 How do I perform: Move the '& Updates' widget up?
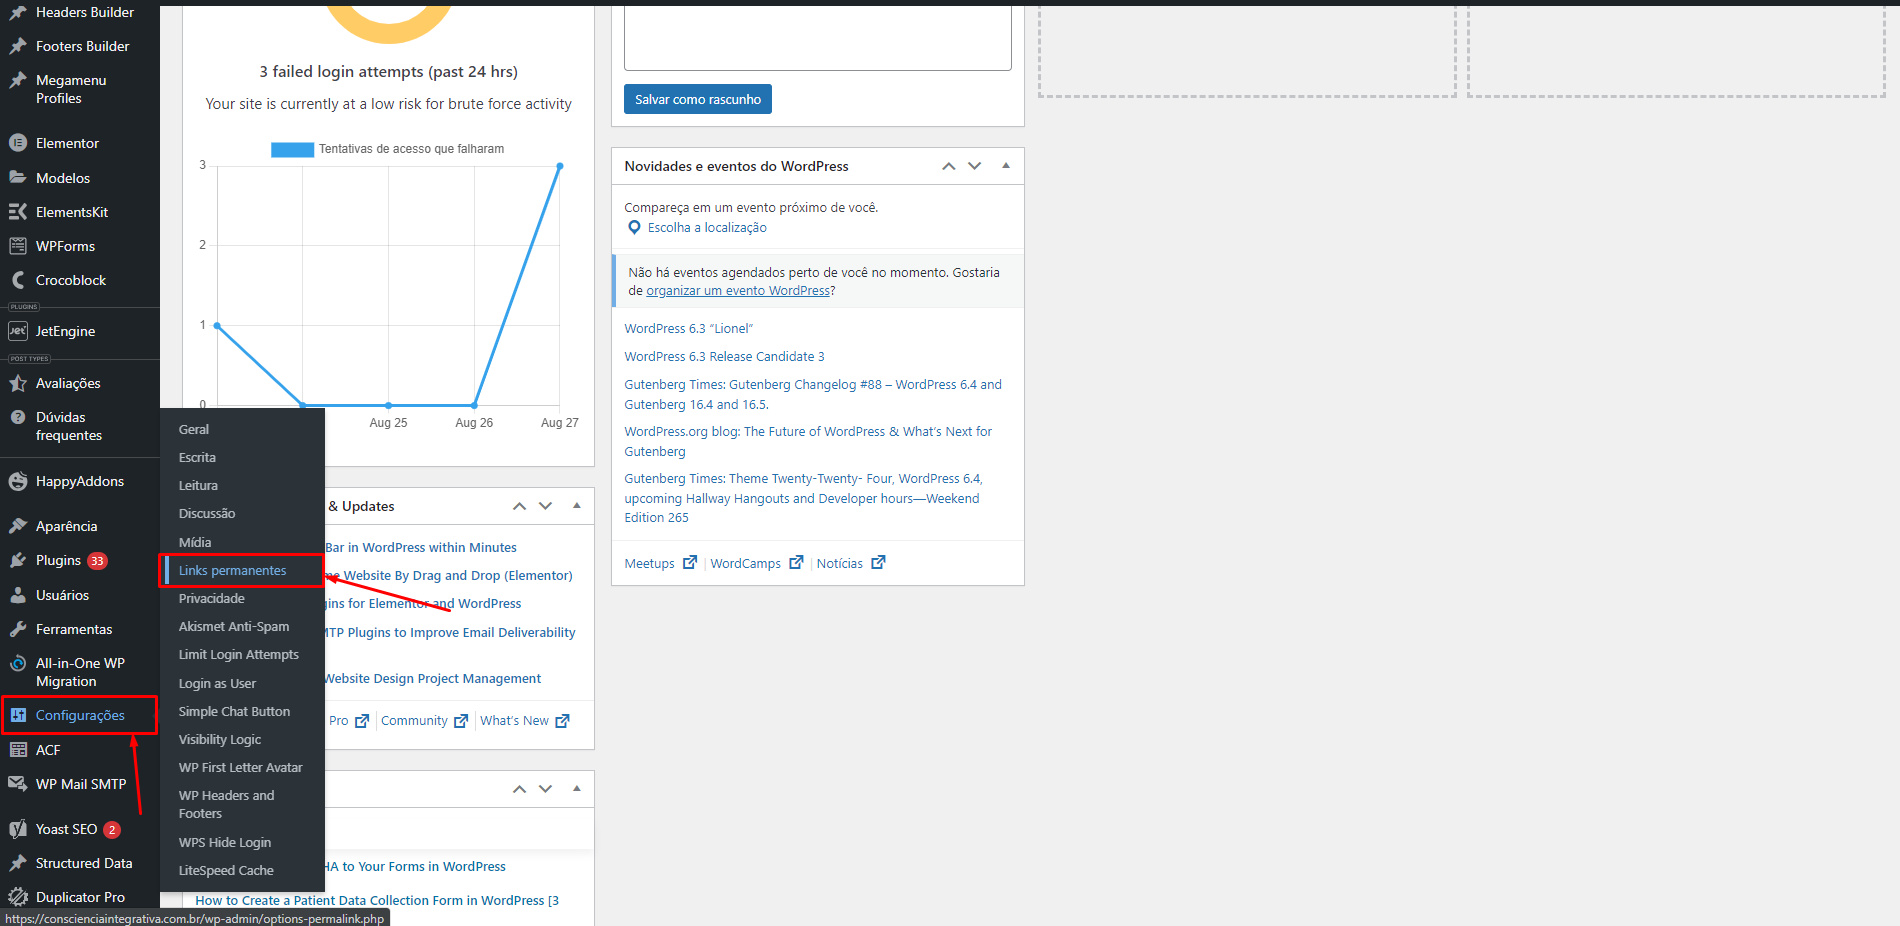point(519,506)
